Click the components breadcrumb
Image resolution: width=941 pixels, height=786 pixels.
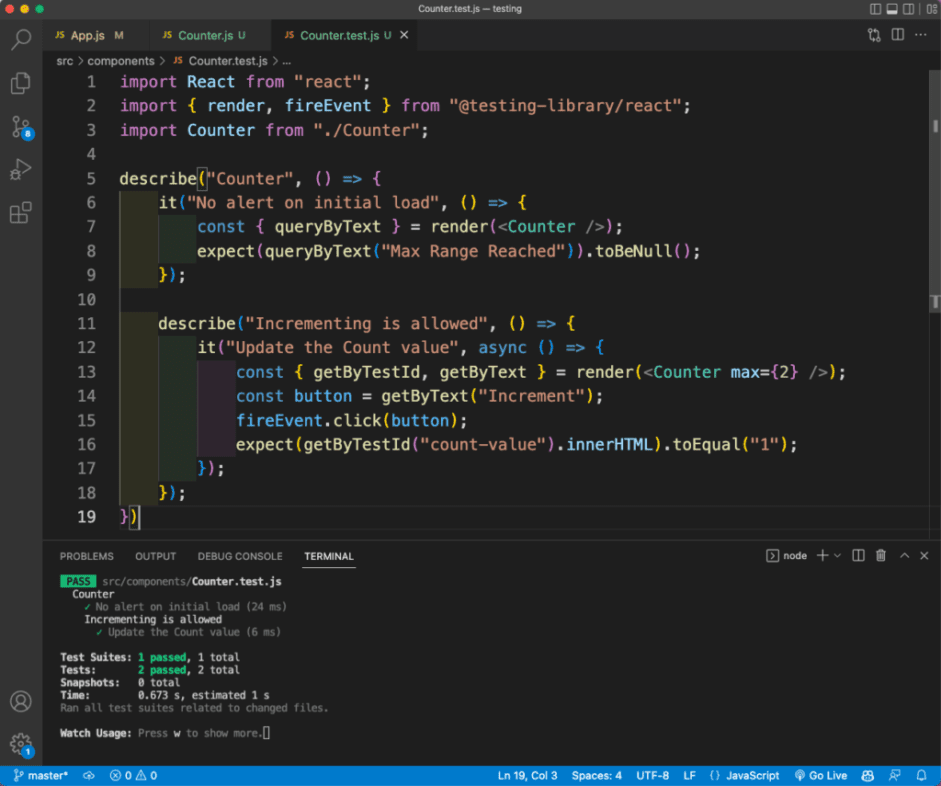point(121,61)
